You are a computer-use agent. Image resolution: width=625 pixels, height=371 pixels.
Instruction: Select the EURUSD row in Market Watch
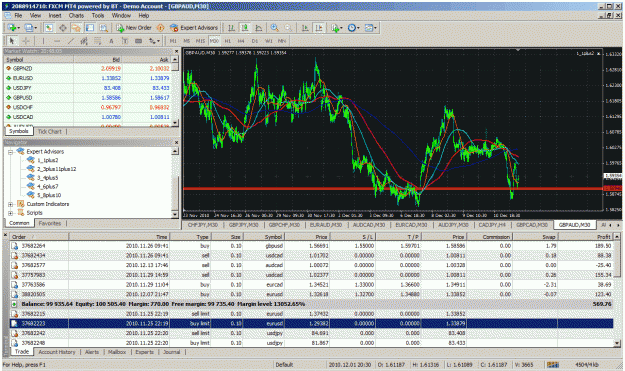coord(91,78)
